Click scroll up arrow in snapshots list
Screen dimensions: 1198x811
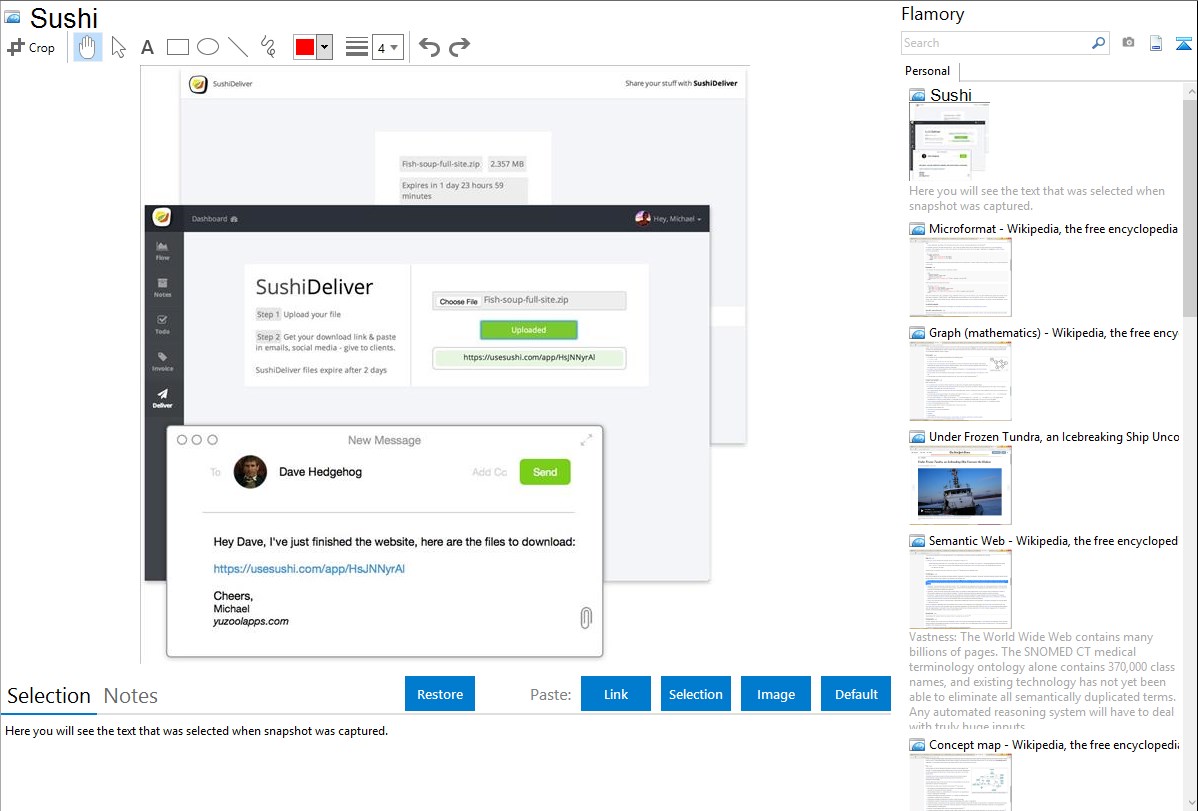(x=1190, y=91)
